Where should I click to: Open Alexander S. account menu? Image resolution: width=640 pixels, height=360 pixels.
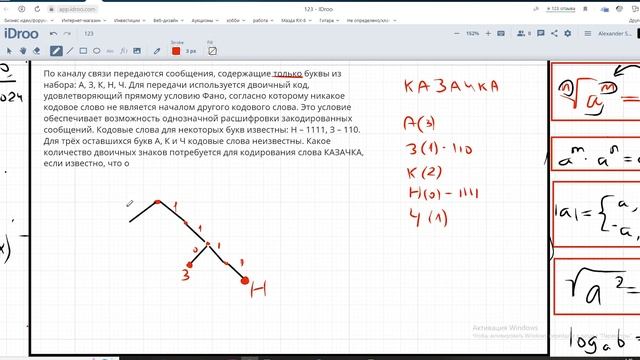click(x=615, y=33)
